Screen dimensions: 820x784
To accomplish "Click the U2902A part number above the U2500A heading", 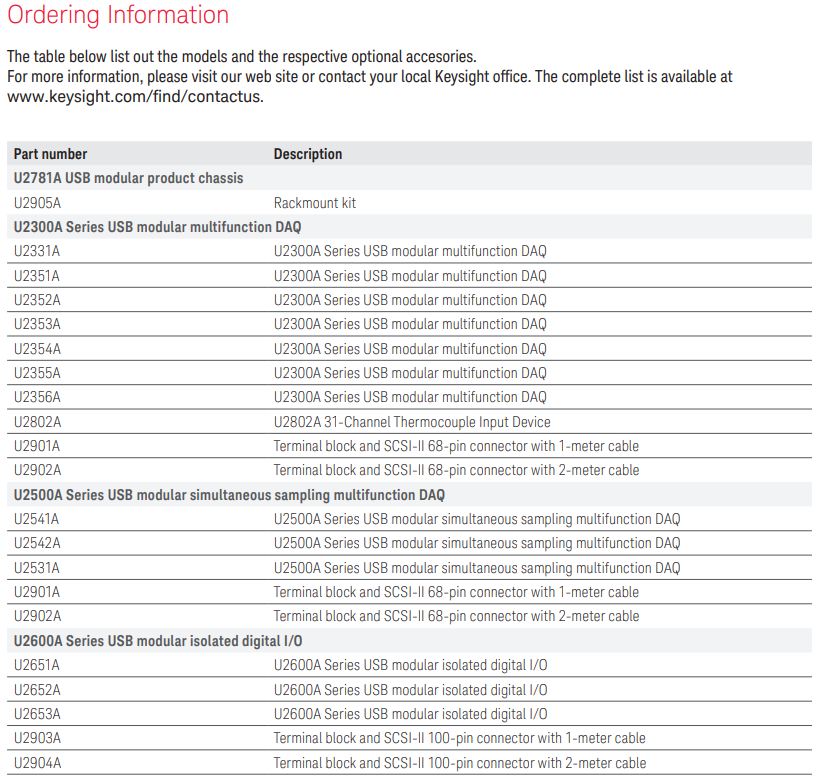I will (x=37, y=470).
